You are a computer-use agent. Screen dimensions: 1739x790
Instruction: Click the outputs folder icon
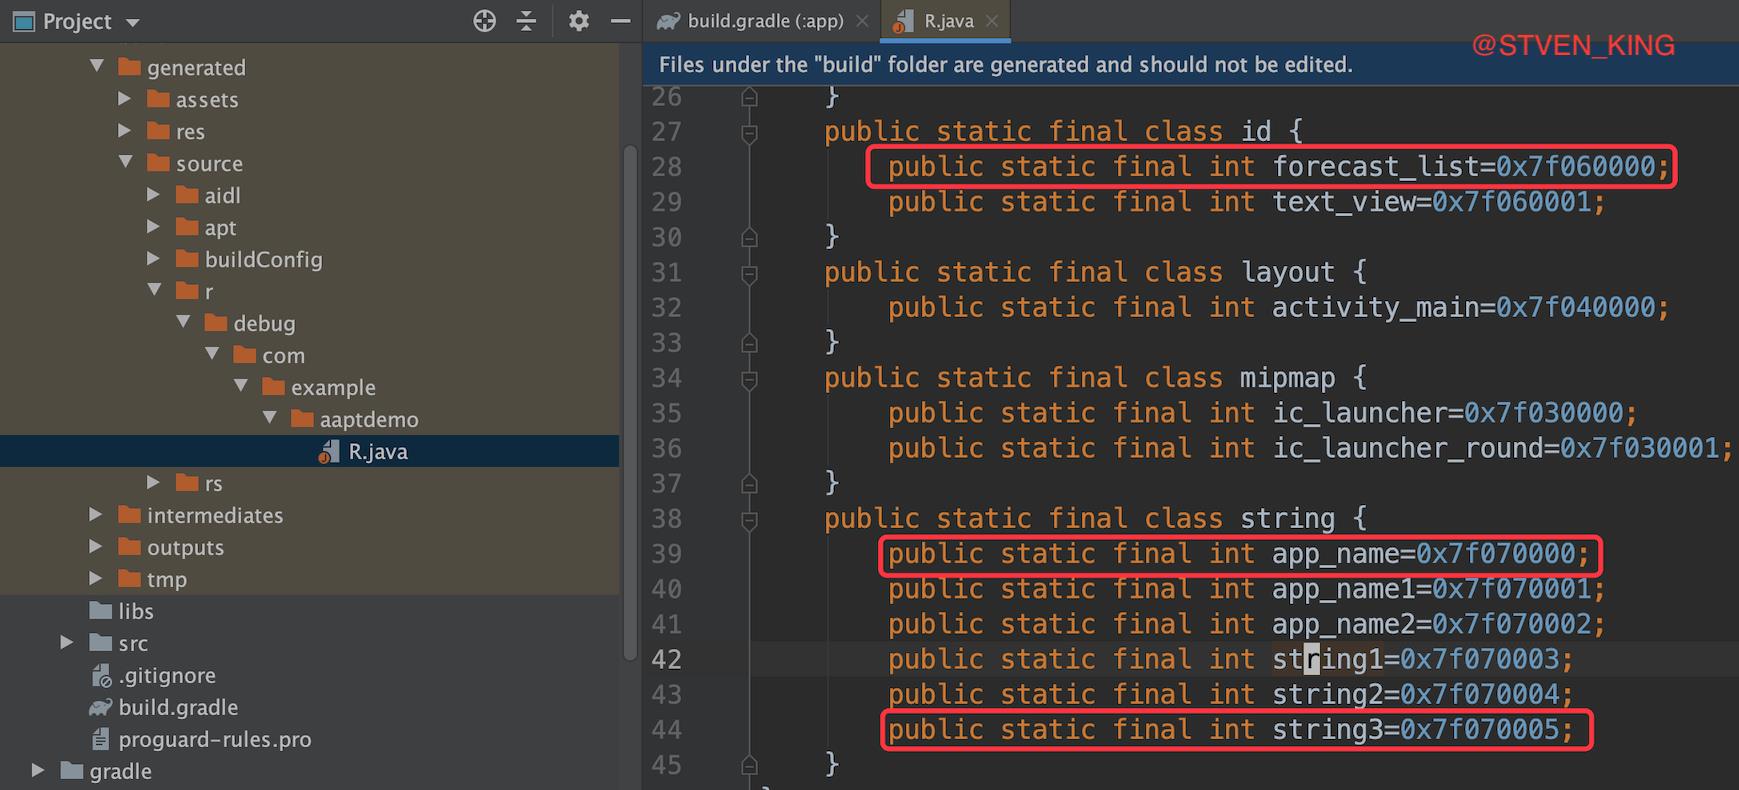pos(129,547)
